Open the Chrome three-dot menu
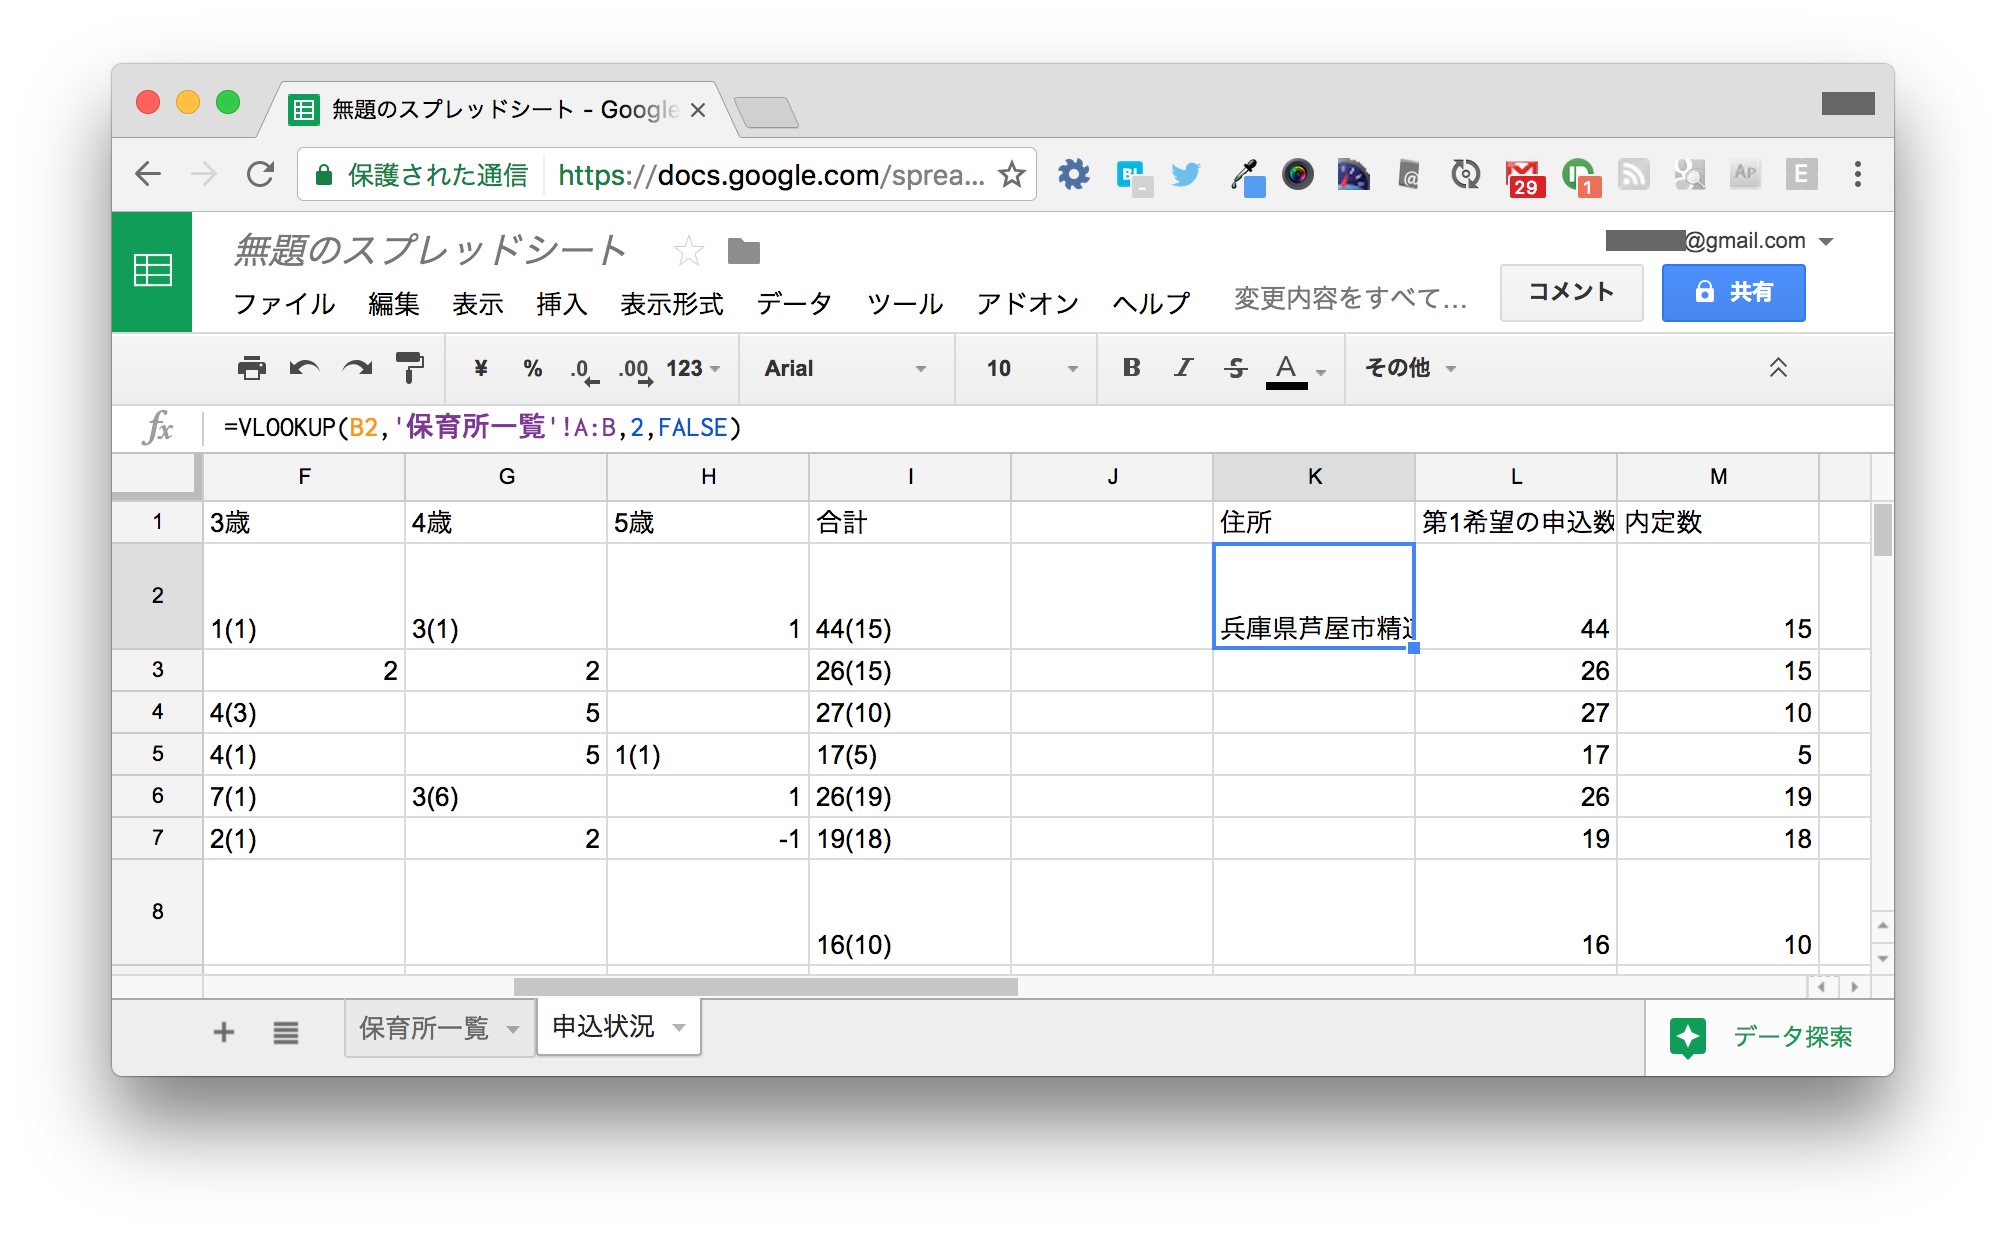The image size is (2006, 1236). pos(1858,175)
